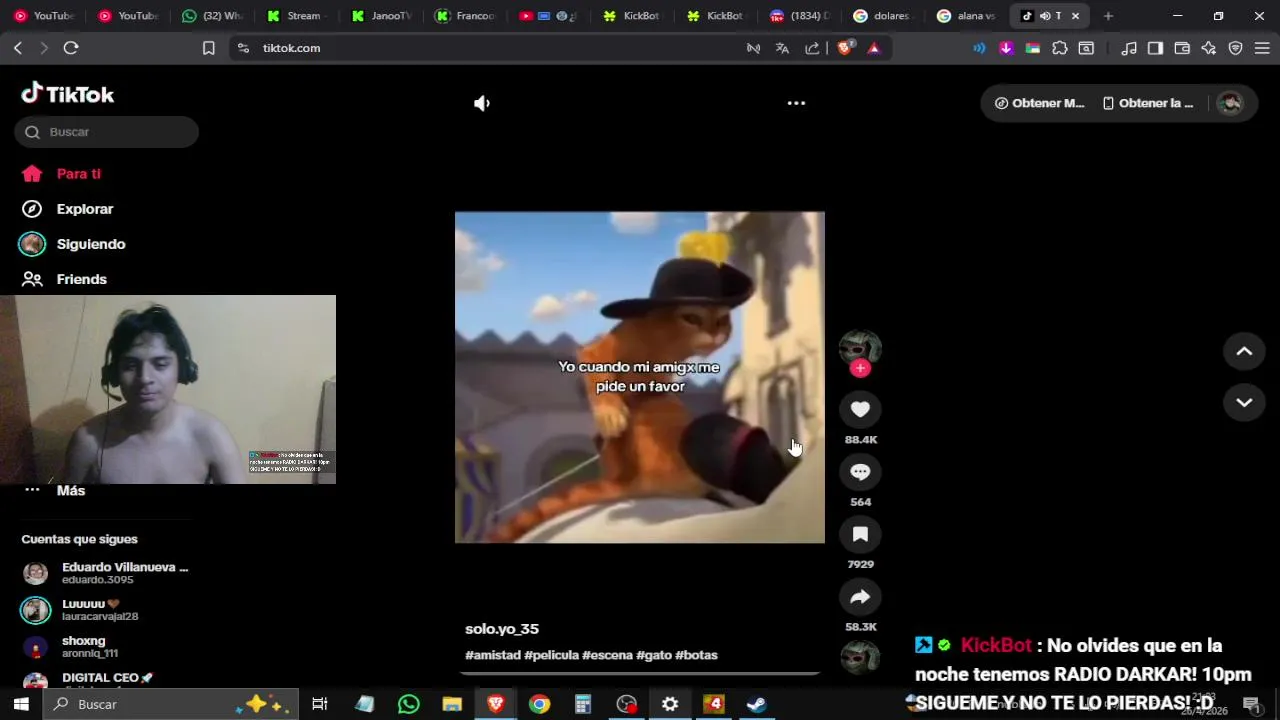The width and height of the screenshot is (1280, 720).
Task: Click the Obtener M... button
Action: tap(1040, 103)
